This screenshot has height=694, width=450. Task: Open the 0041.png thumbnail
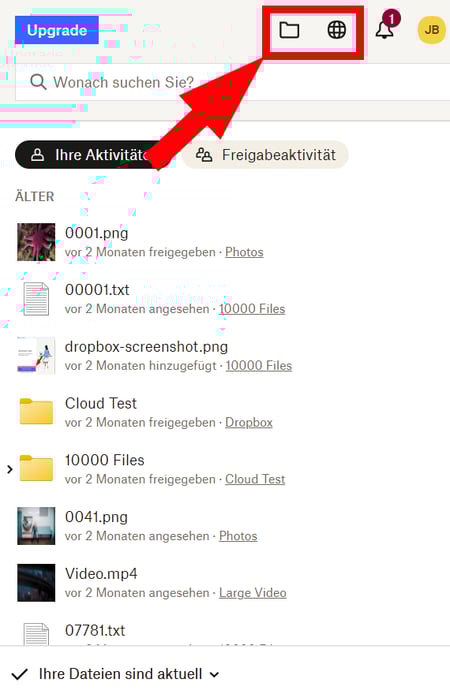(36, 526)
